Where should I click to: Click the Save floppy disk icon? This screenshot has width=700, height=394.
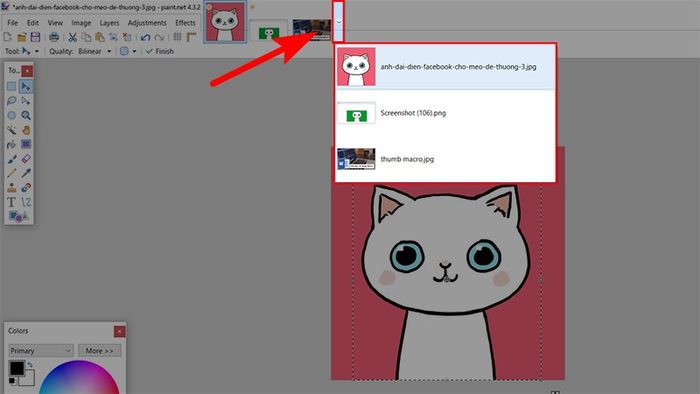[35, 37]
